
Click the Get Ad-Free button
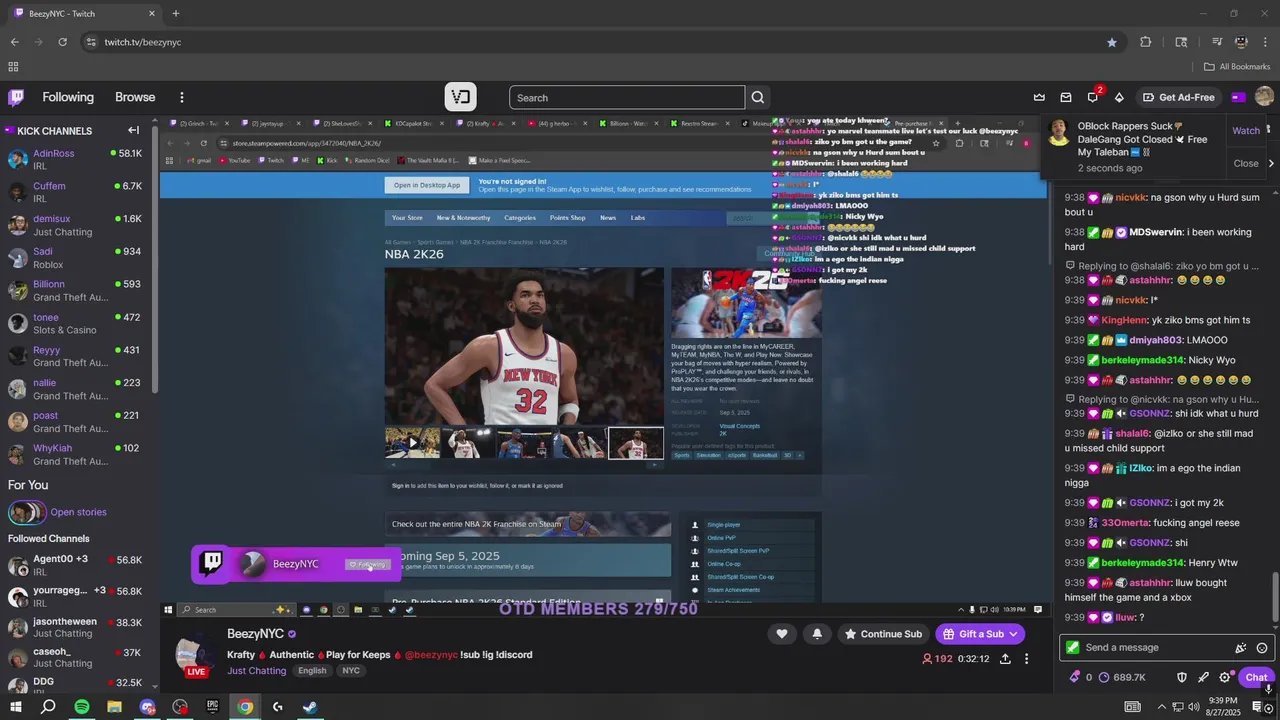(x=1178, y=97)
